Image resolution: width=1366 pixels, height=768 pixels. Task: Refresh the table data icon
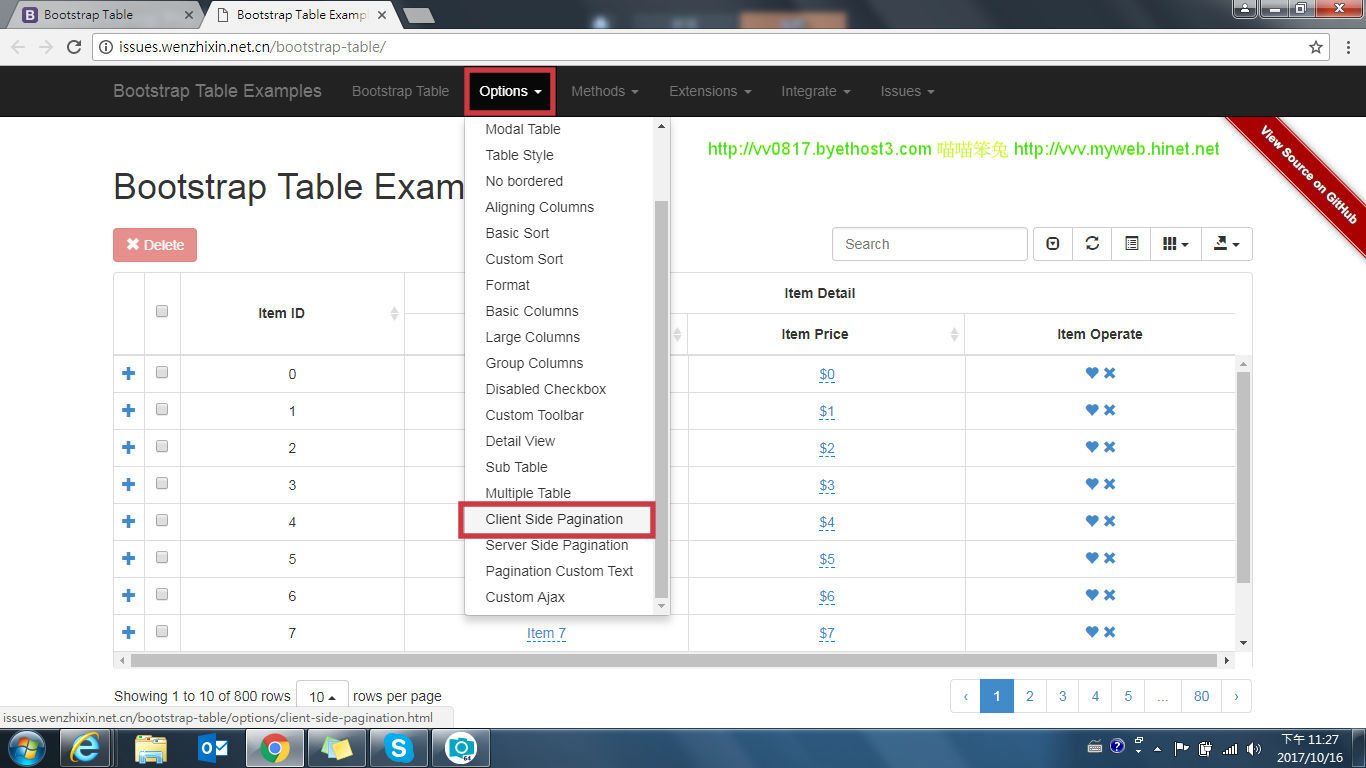pyautogui.click(x=1092, y=244)
